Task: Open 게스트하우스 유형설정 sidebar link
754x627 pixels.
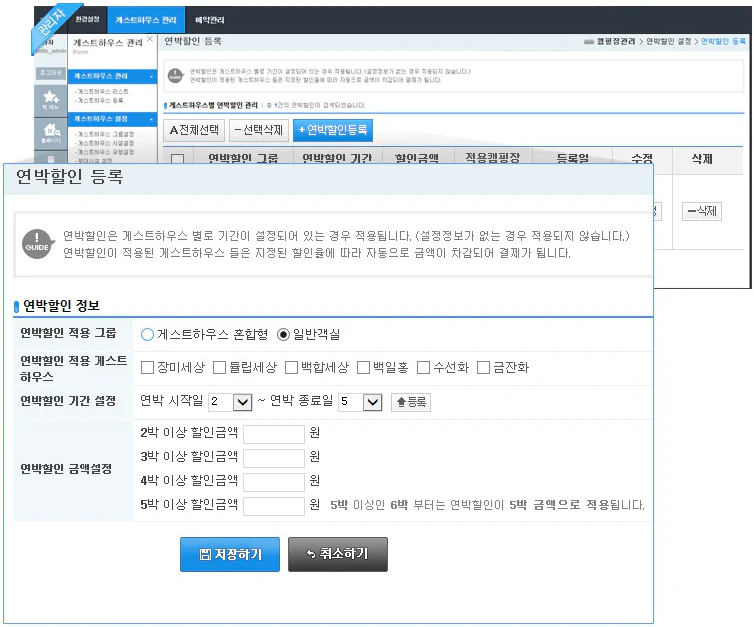Action: pos(104,151)
